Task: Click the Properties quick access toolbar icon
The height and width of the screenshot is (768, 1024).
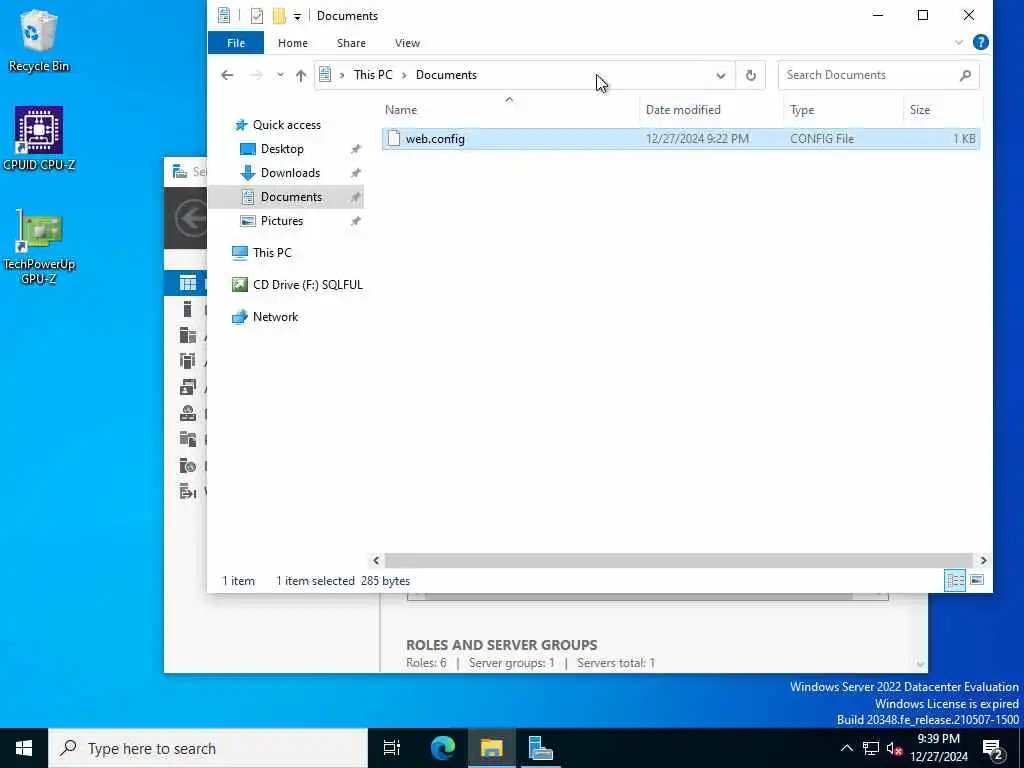Action: [257, 16]
